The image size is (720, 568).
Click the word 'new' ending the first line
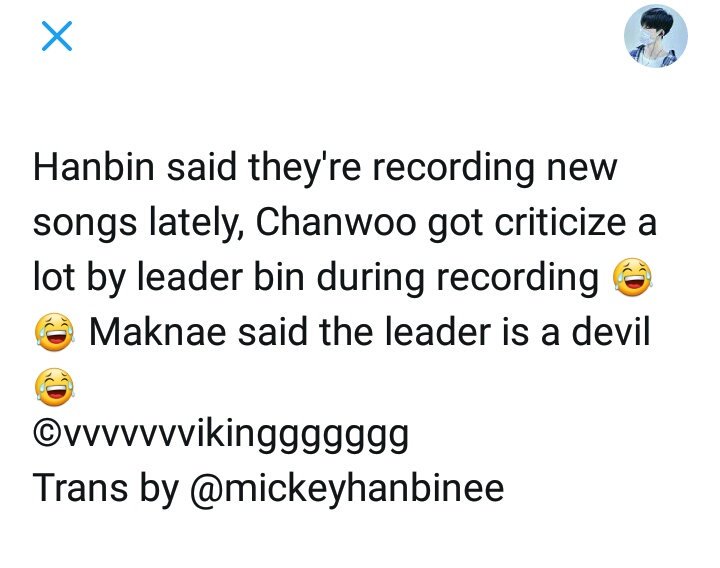(x=582, y=169)
